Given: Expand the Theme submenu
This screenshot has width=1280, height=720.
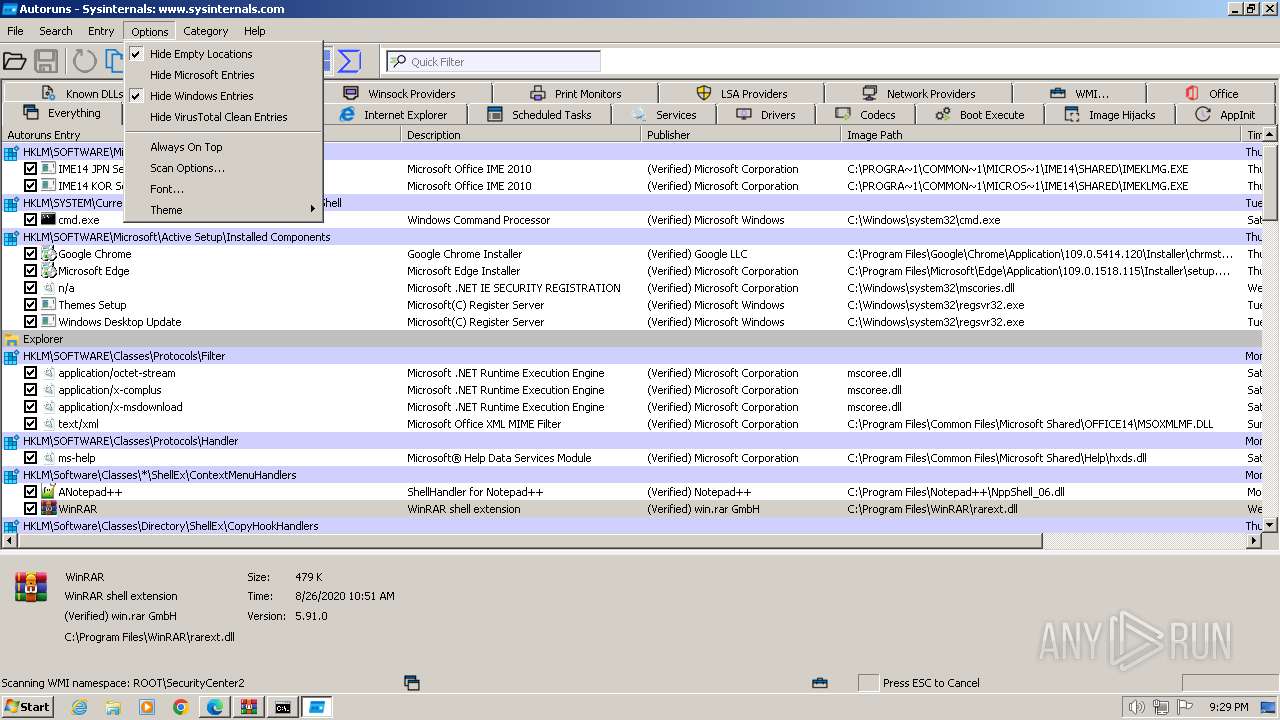Looking at the screenshot, I should pos(222,210).
